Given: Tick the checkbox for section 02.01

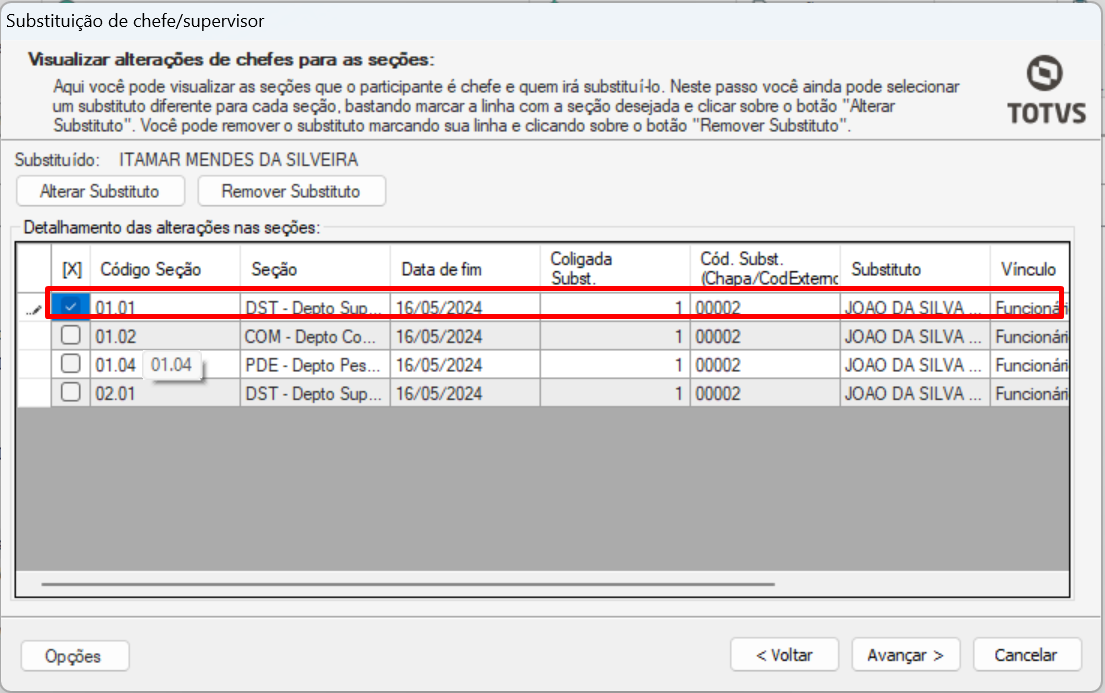Looking at the screenshot, I should 71,393.
